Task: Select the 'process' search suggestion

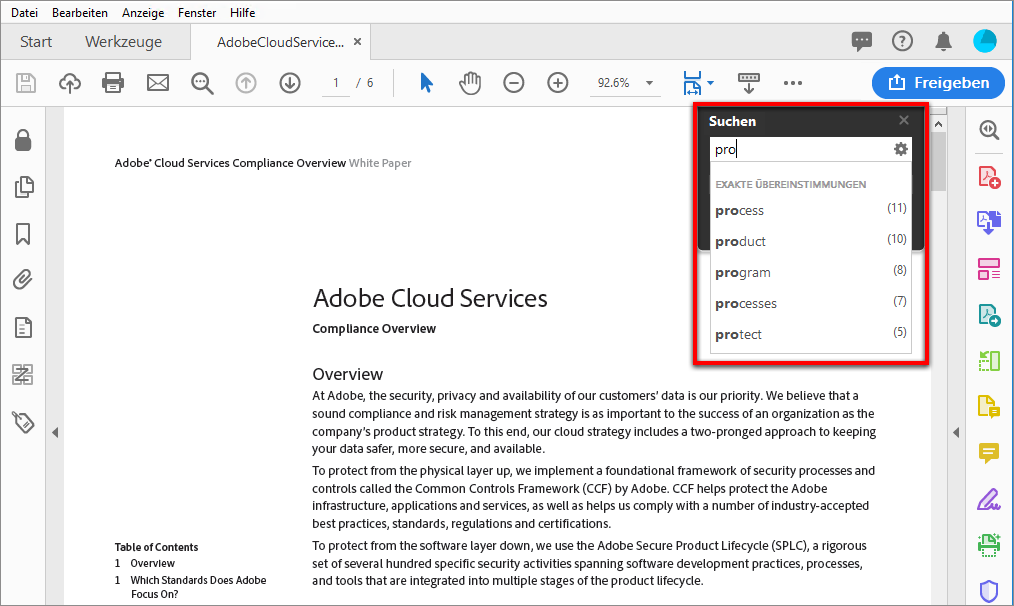Action: pos(811,210)
